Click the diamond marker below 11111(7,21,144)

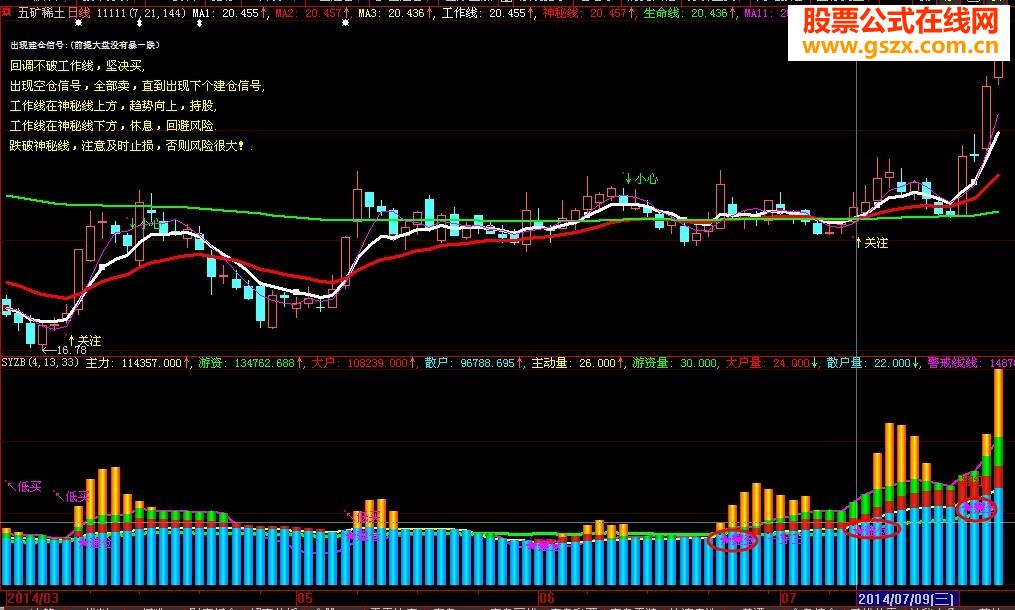click(140, 23)
